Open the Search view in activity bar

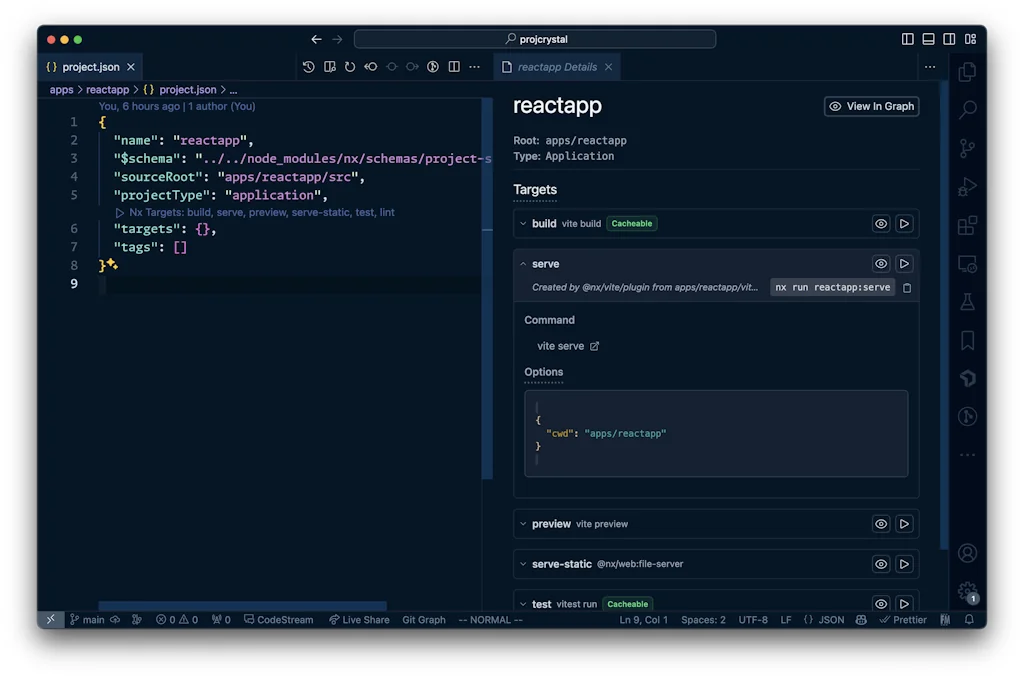(967, 110)
